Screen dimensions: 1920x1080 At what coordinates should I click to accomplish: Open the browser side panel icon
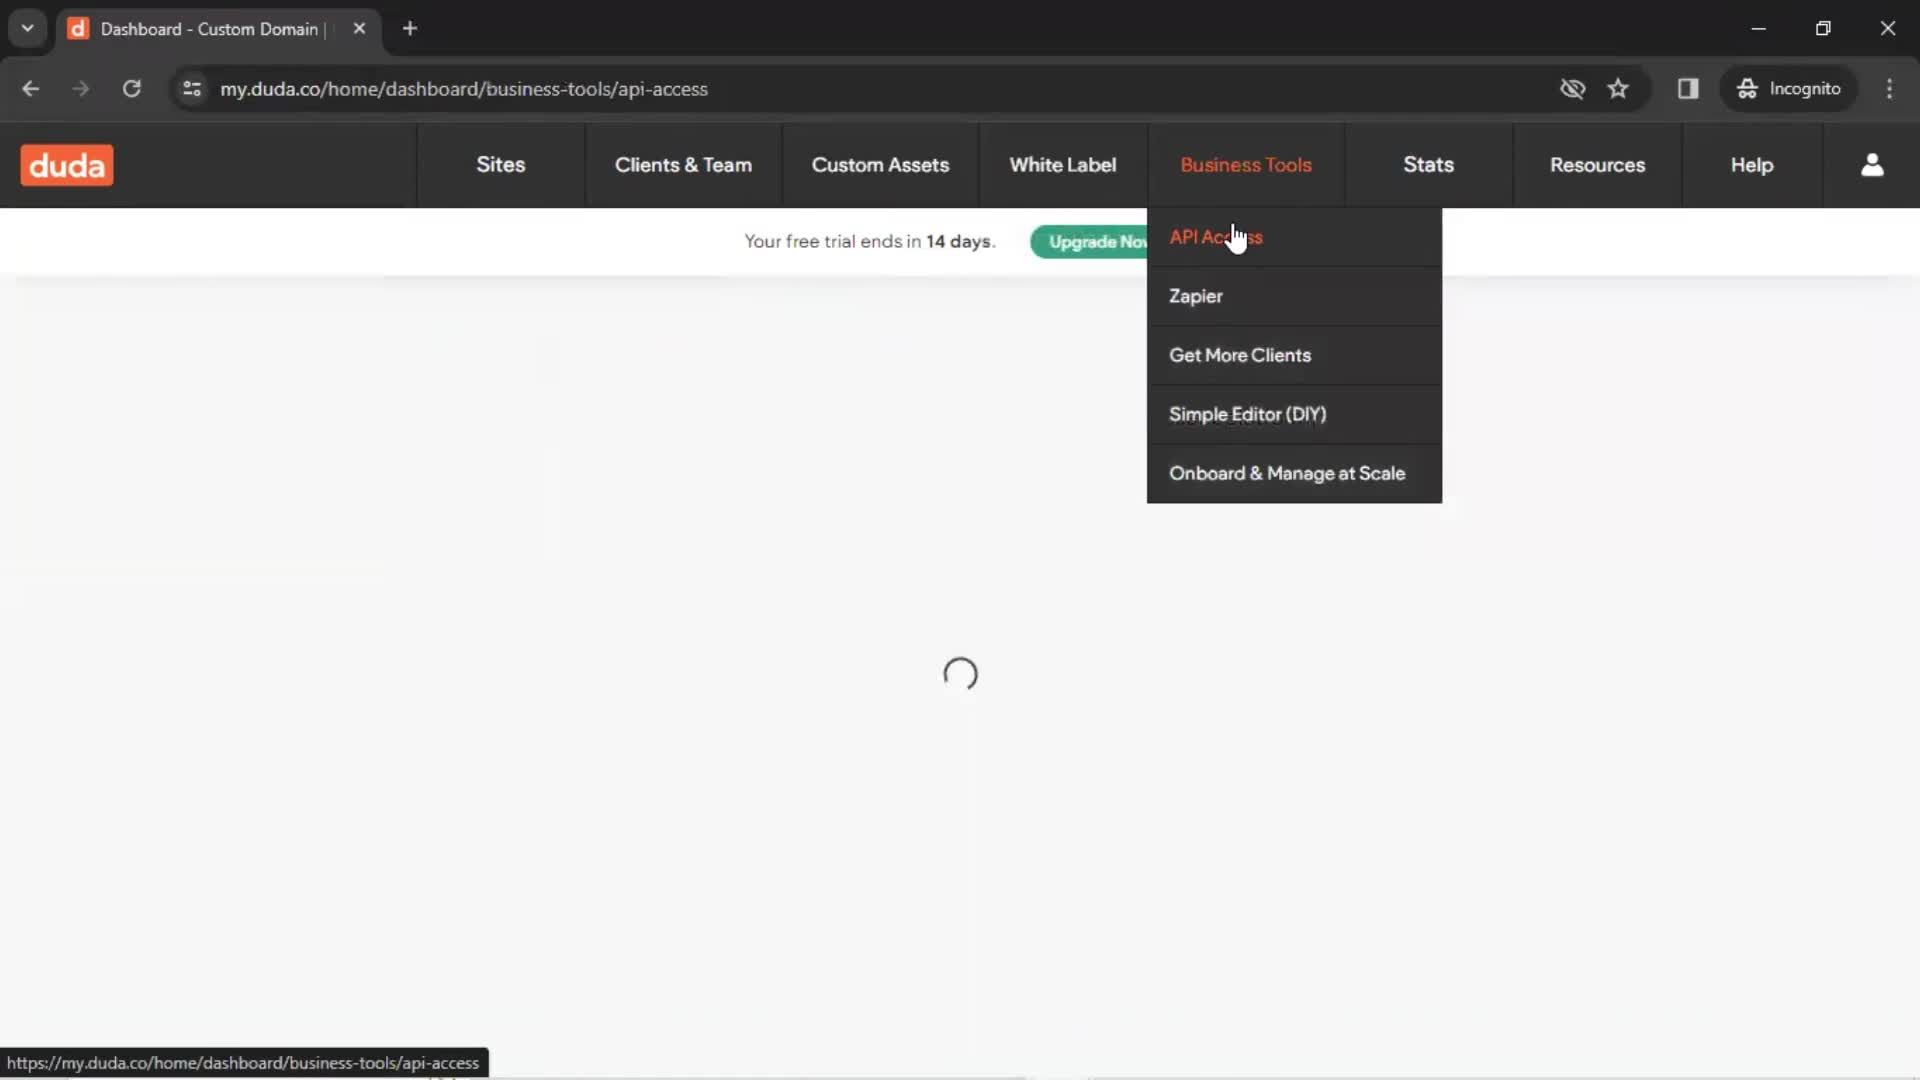1688,89
